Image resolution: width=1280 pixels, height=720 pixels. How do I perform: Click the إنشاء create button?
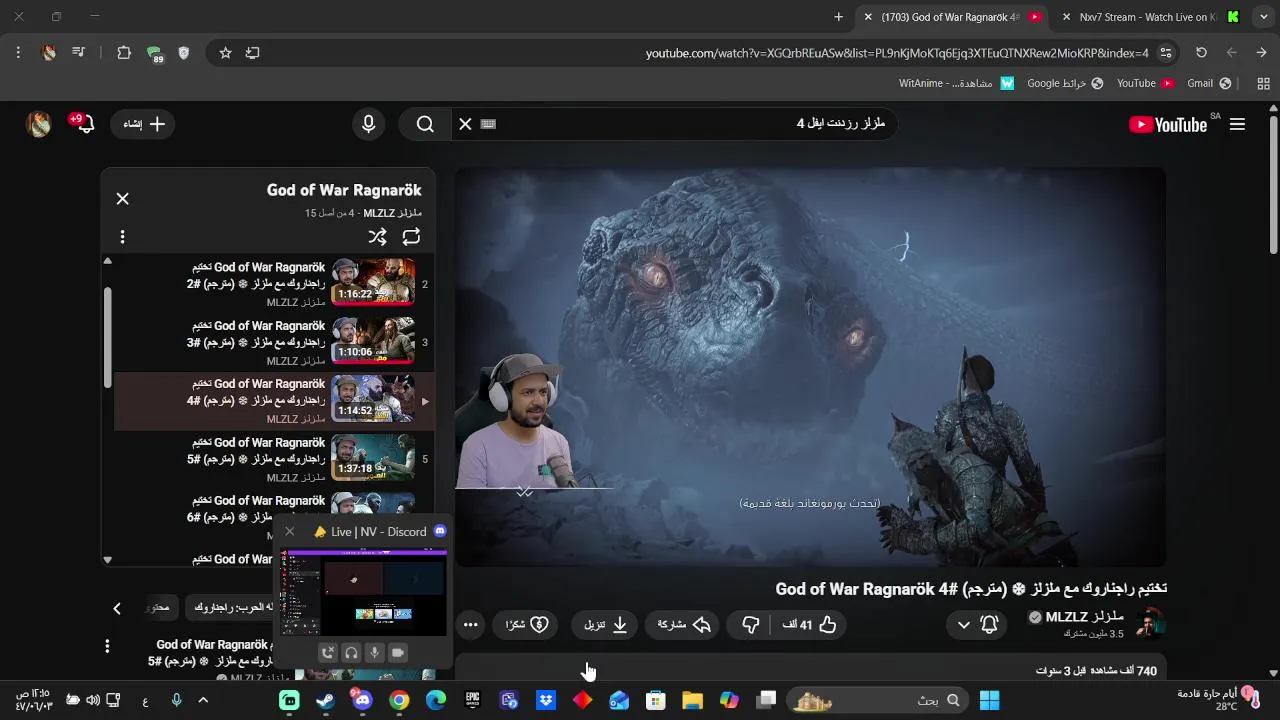(143, 124)
